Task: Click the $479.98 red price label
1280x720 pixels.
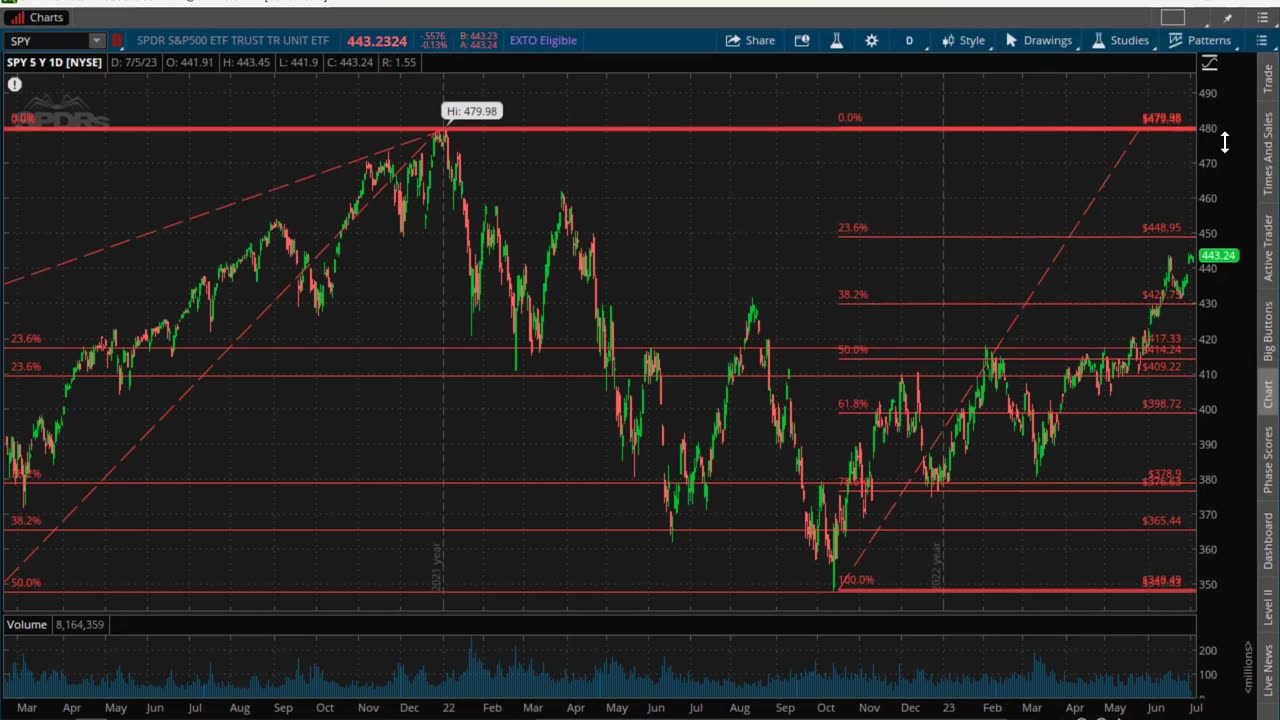Action: 1161,118
